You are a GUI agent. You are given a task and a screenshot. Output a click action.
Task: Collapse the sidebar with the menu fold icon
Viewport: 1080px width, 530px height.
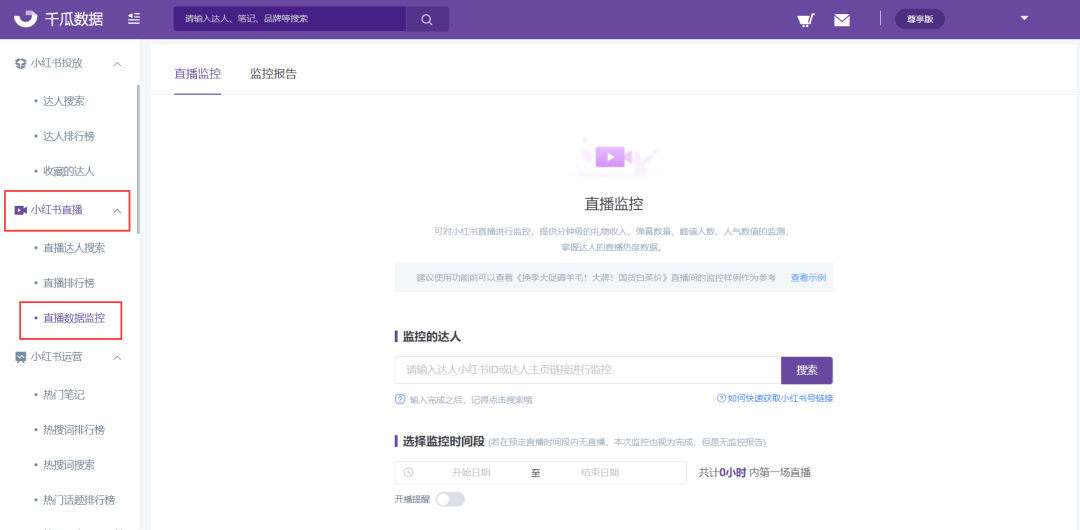pyautogui.click(x=134, y=19)
